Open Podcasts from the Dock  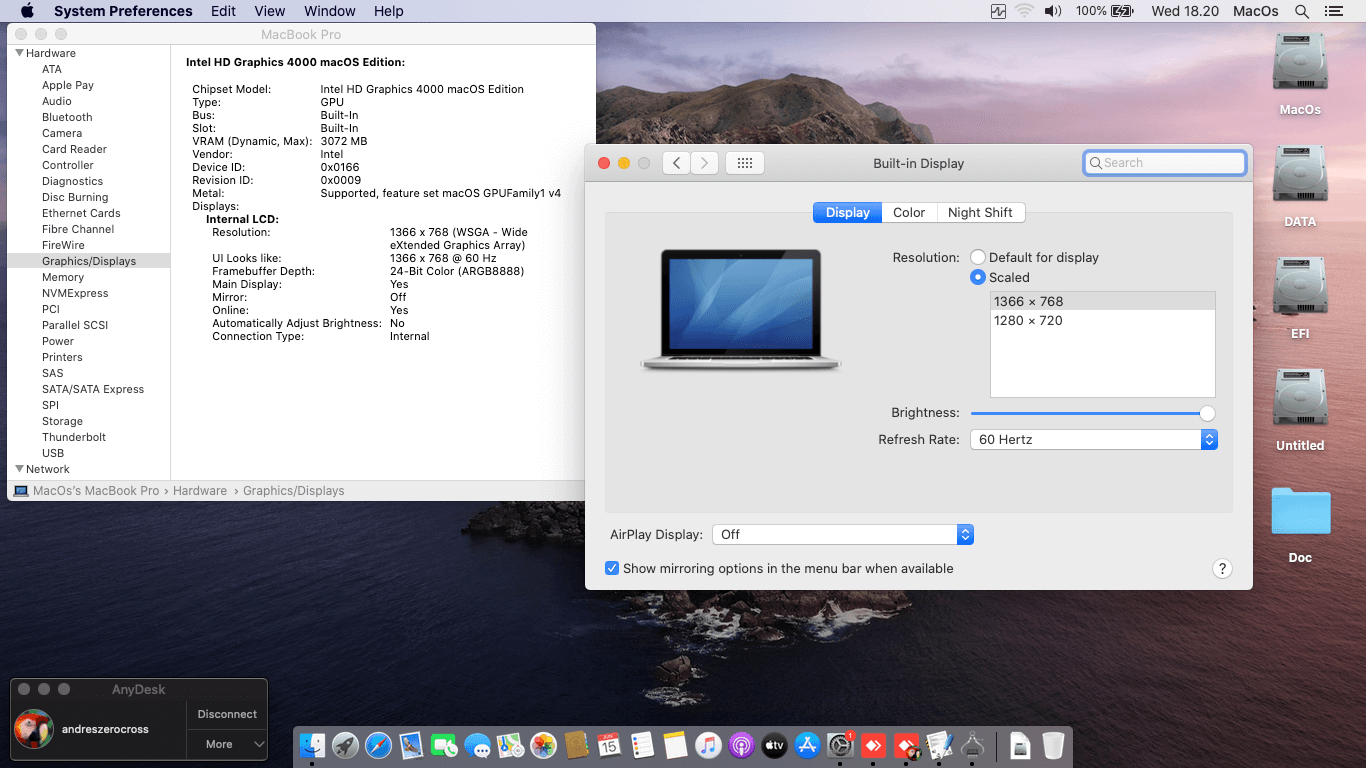click(741, 745)
